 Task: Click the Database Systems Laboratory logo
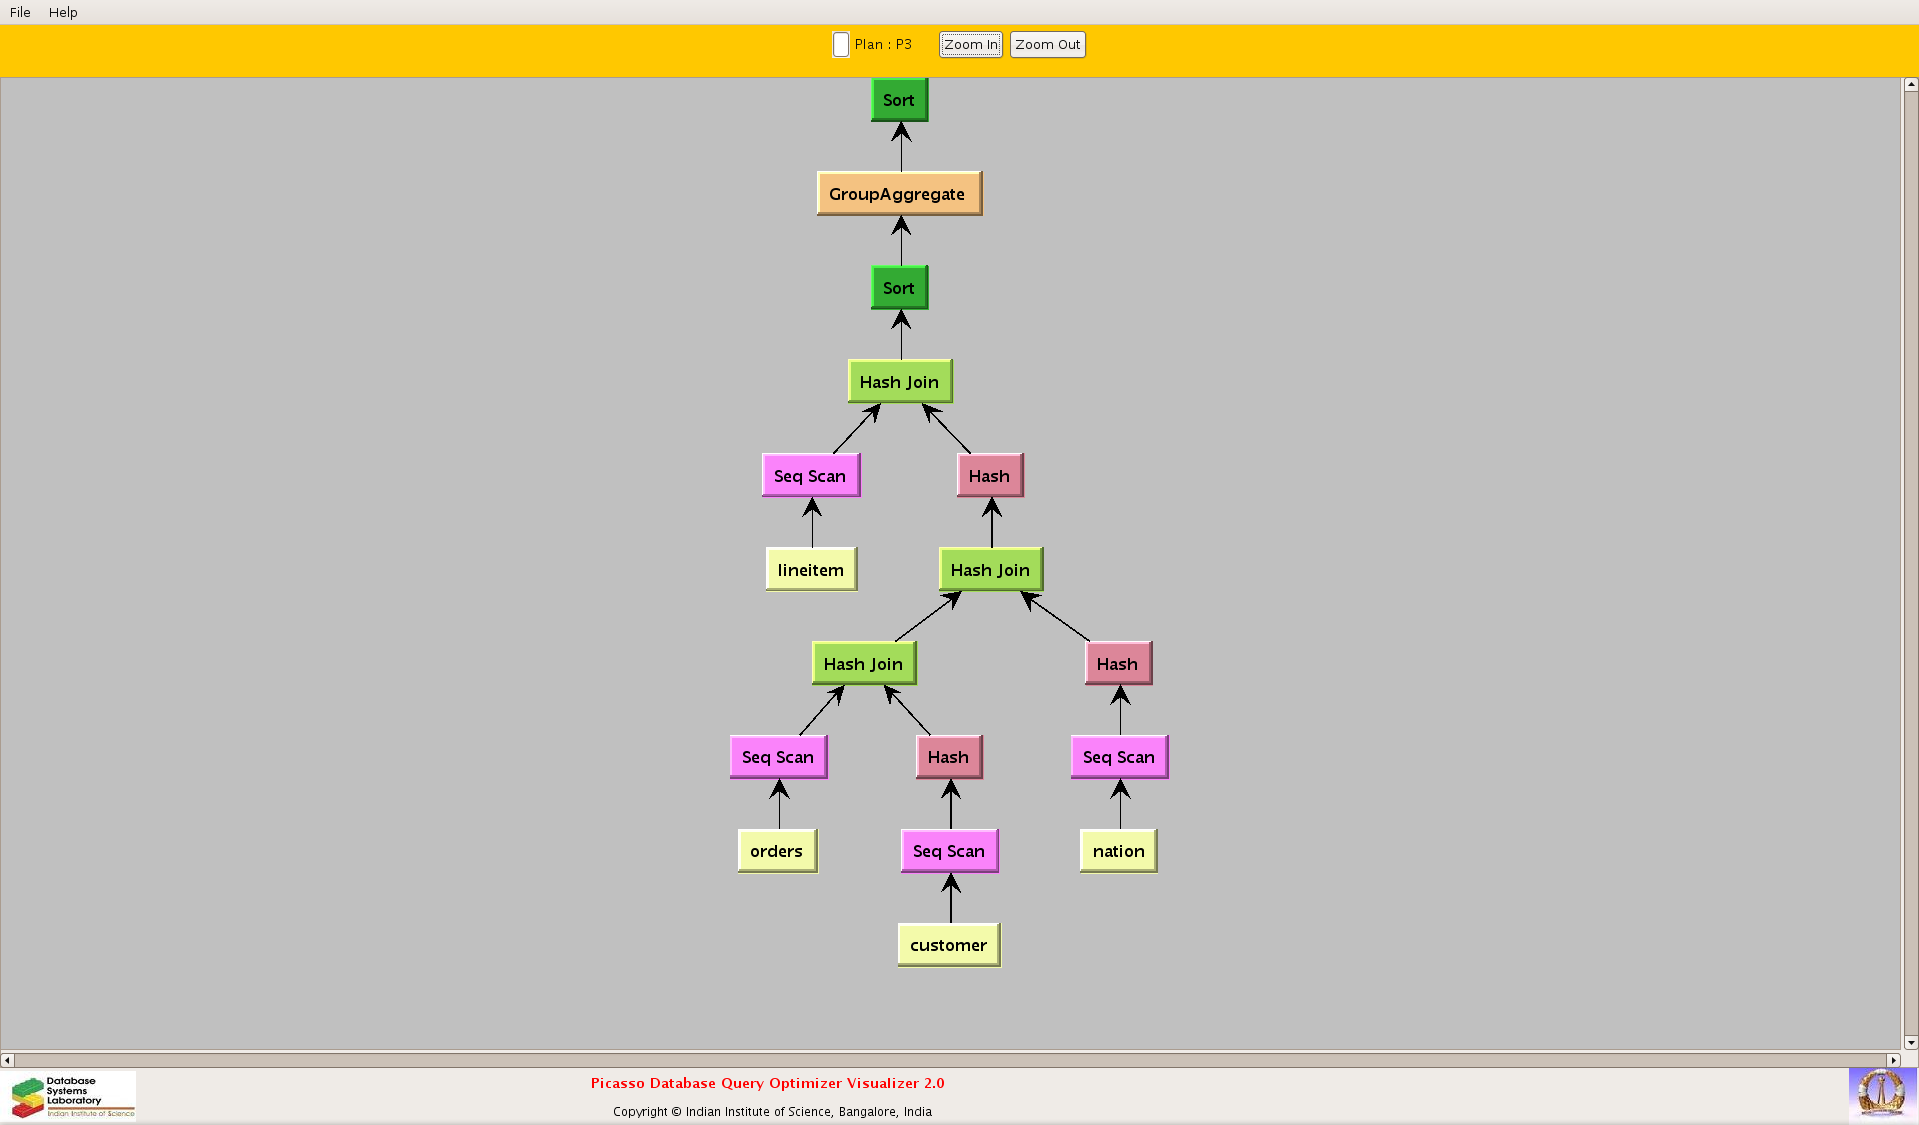[72, 1096]
